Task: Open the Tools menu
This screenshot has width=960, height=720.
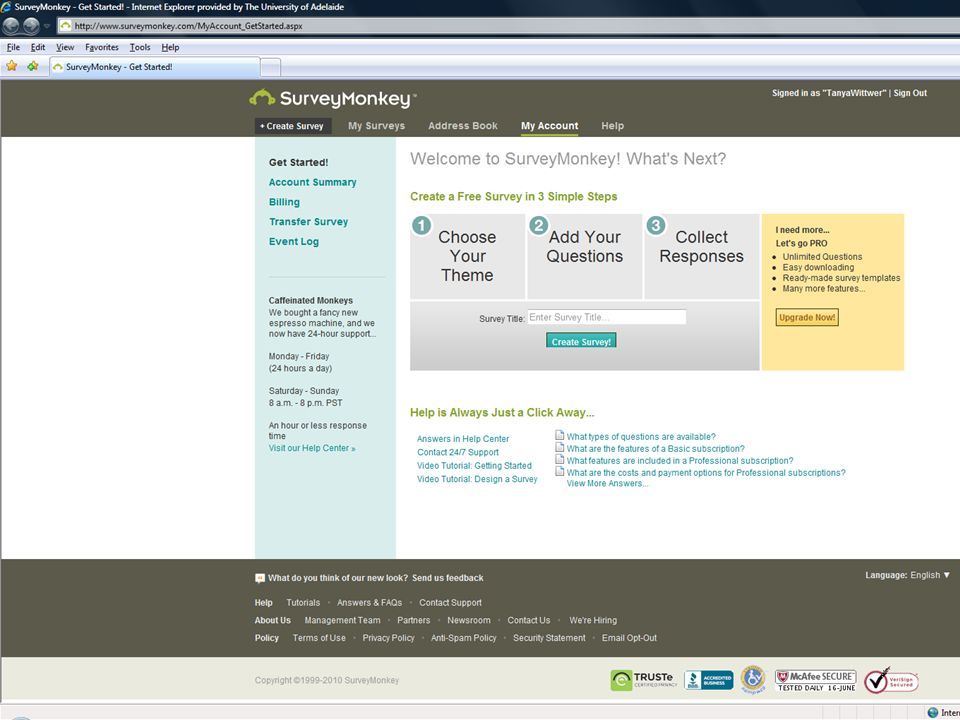Action: point(140,47)
